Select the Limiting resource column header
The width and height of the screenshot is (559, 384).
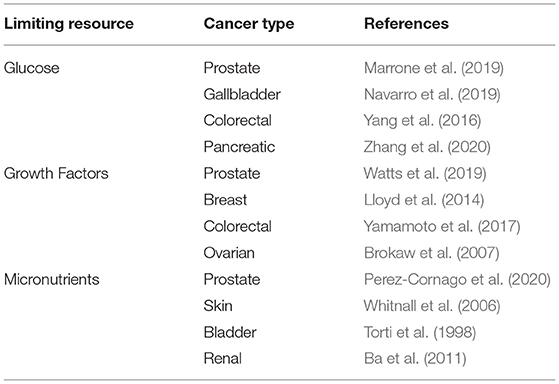[69, 24]
